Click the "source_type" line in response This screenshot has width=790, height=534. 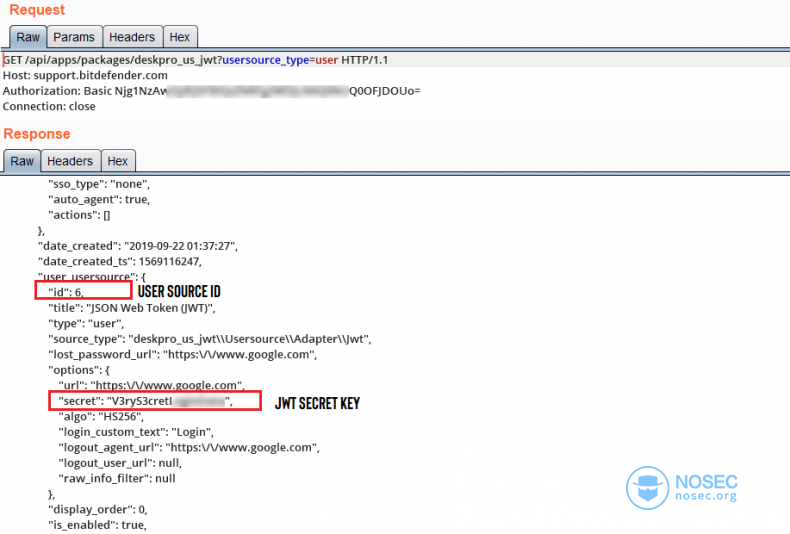pos(210,339)
